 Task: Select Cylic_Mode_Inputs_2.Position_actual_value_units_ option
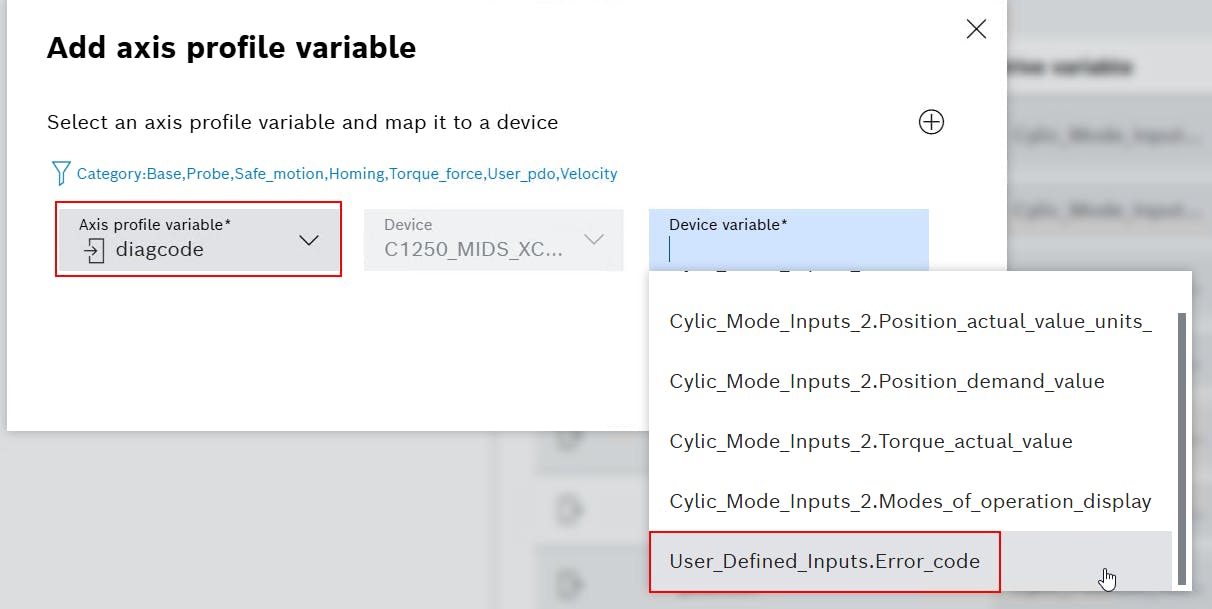click(910, 321)
